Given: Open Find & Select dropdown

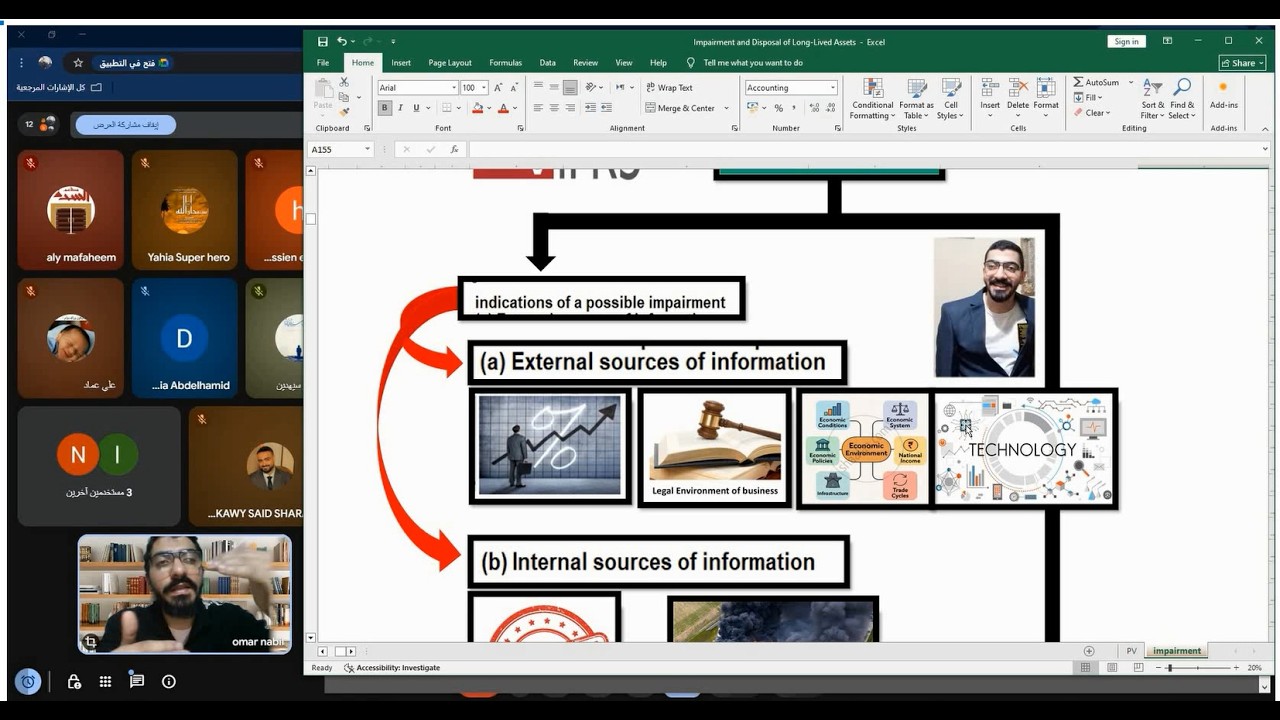Looking at the screenshot, I should pos(1182,99).
